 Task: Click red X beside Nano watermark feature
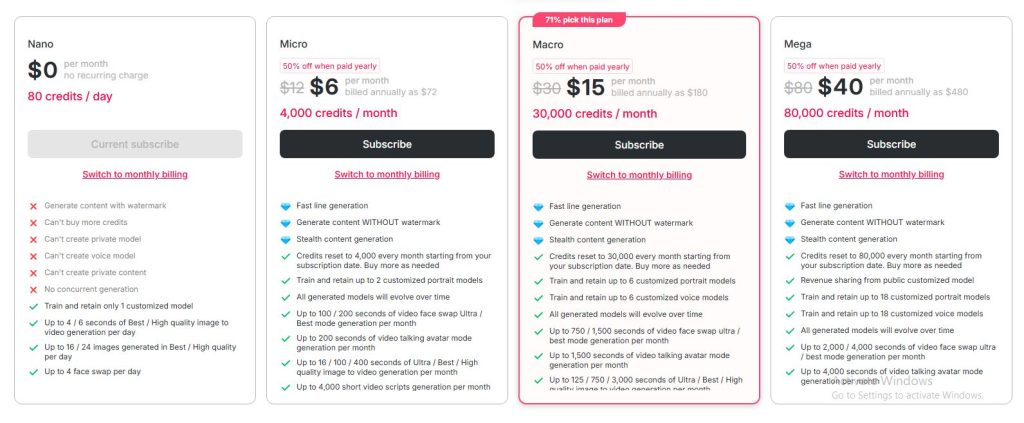pyautogui.click(x=33, y=206)
